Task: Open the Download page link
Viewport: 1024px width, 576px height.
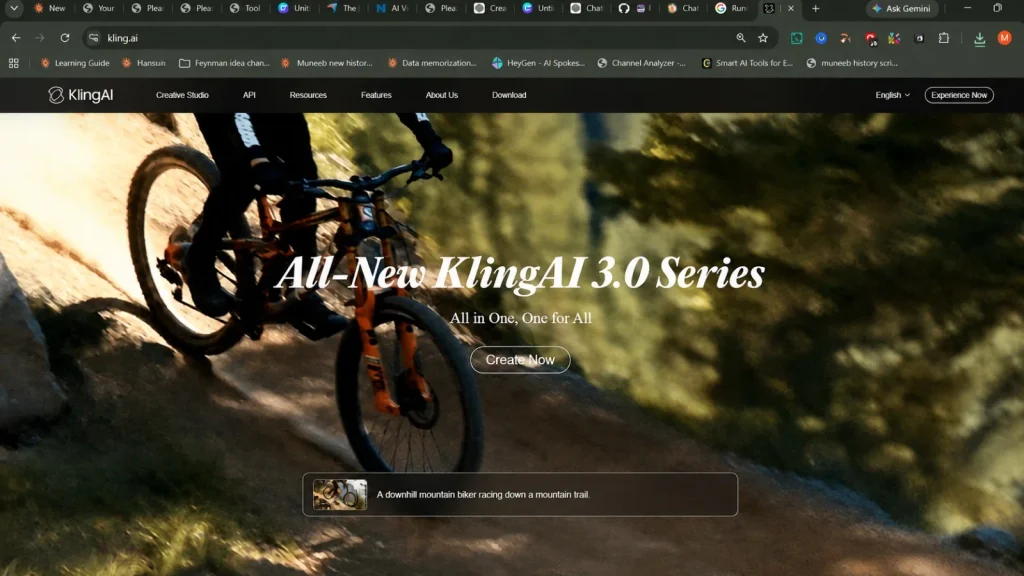Action: coord(509,95)
